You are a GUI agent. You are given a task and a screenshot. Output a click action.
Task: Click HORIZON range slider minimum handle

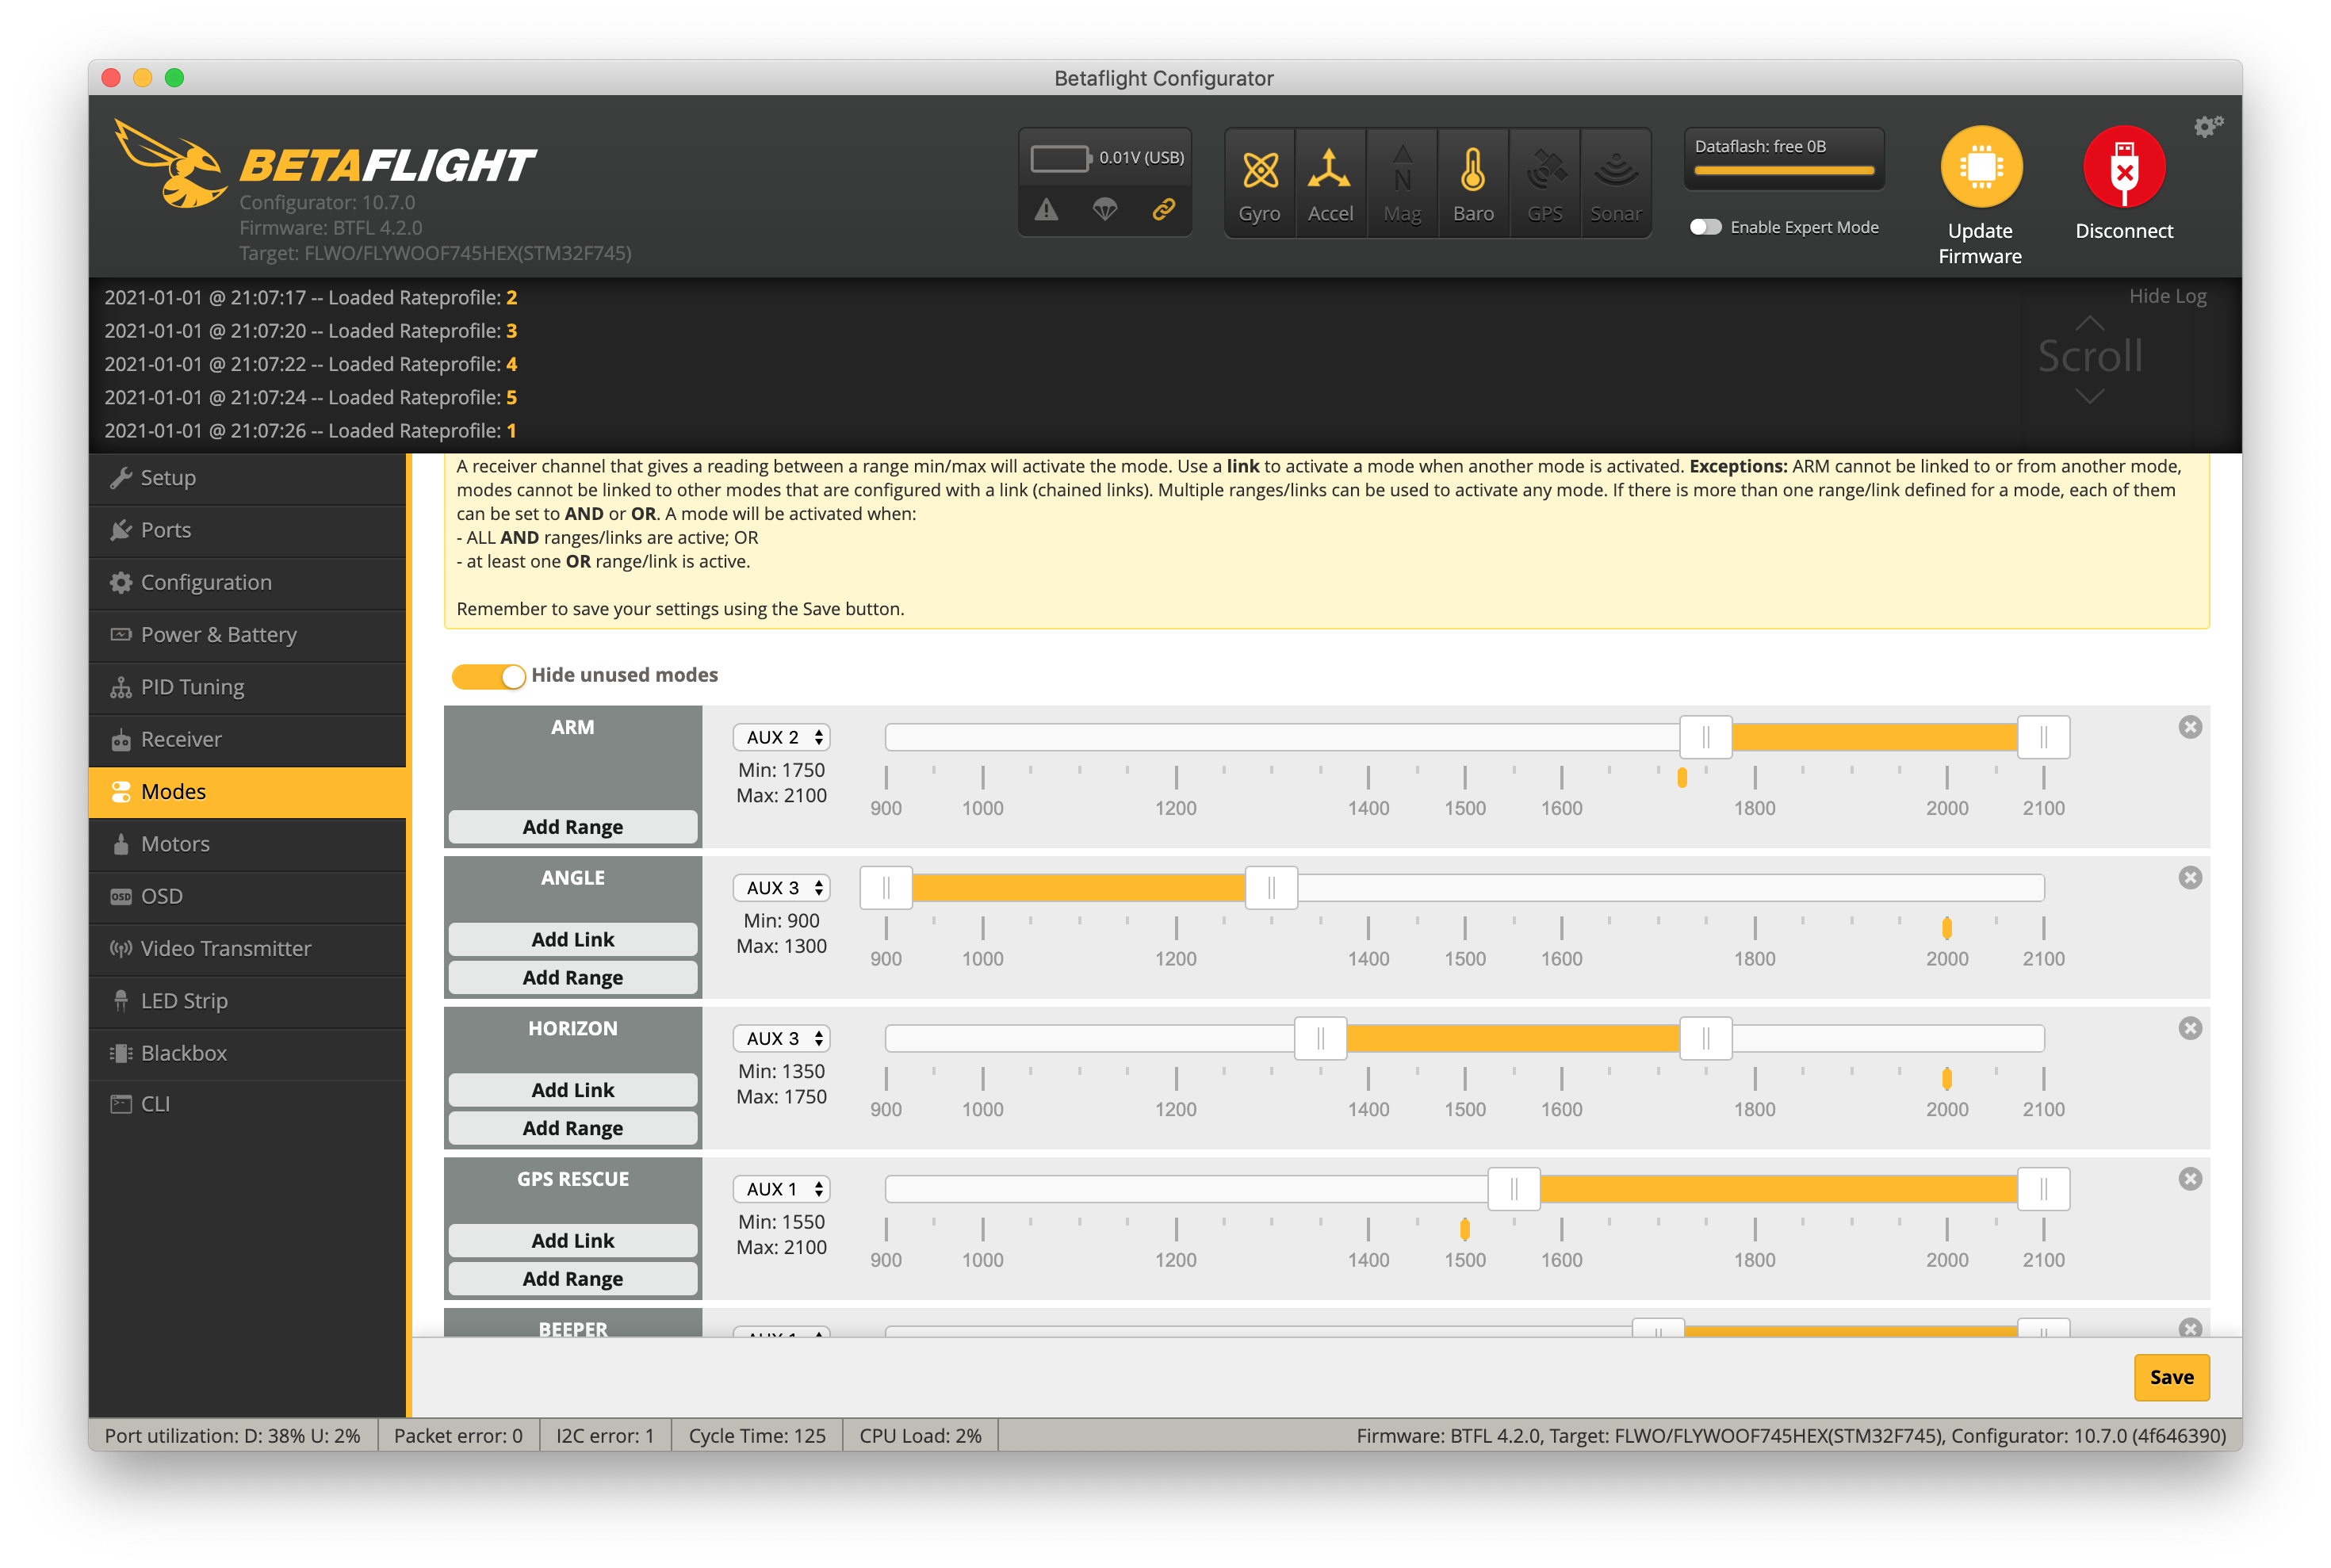(1320, 1039)
